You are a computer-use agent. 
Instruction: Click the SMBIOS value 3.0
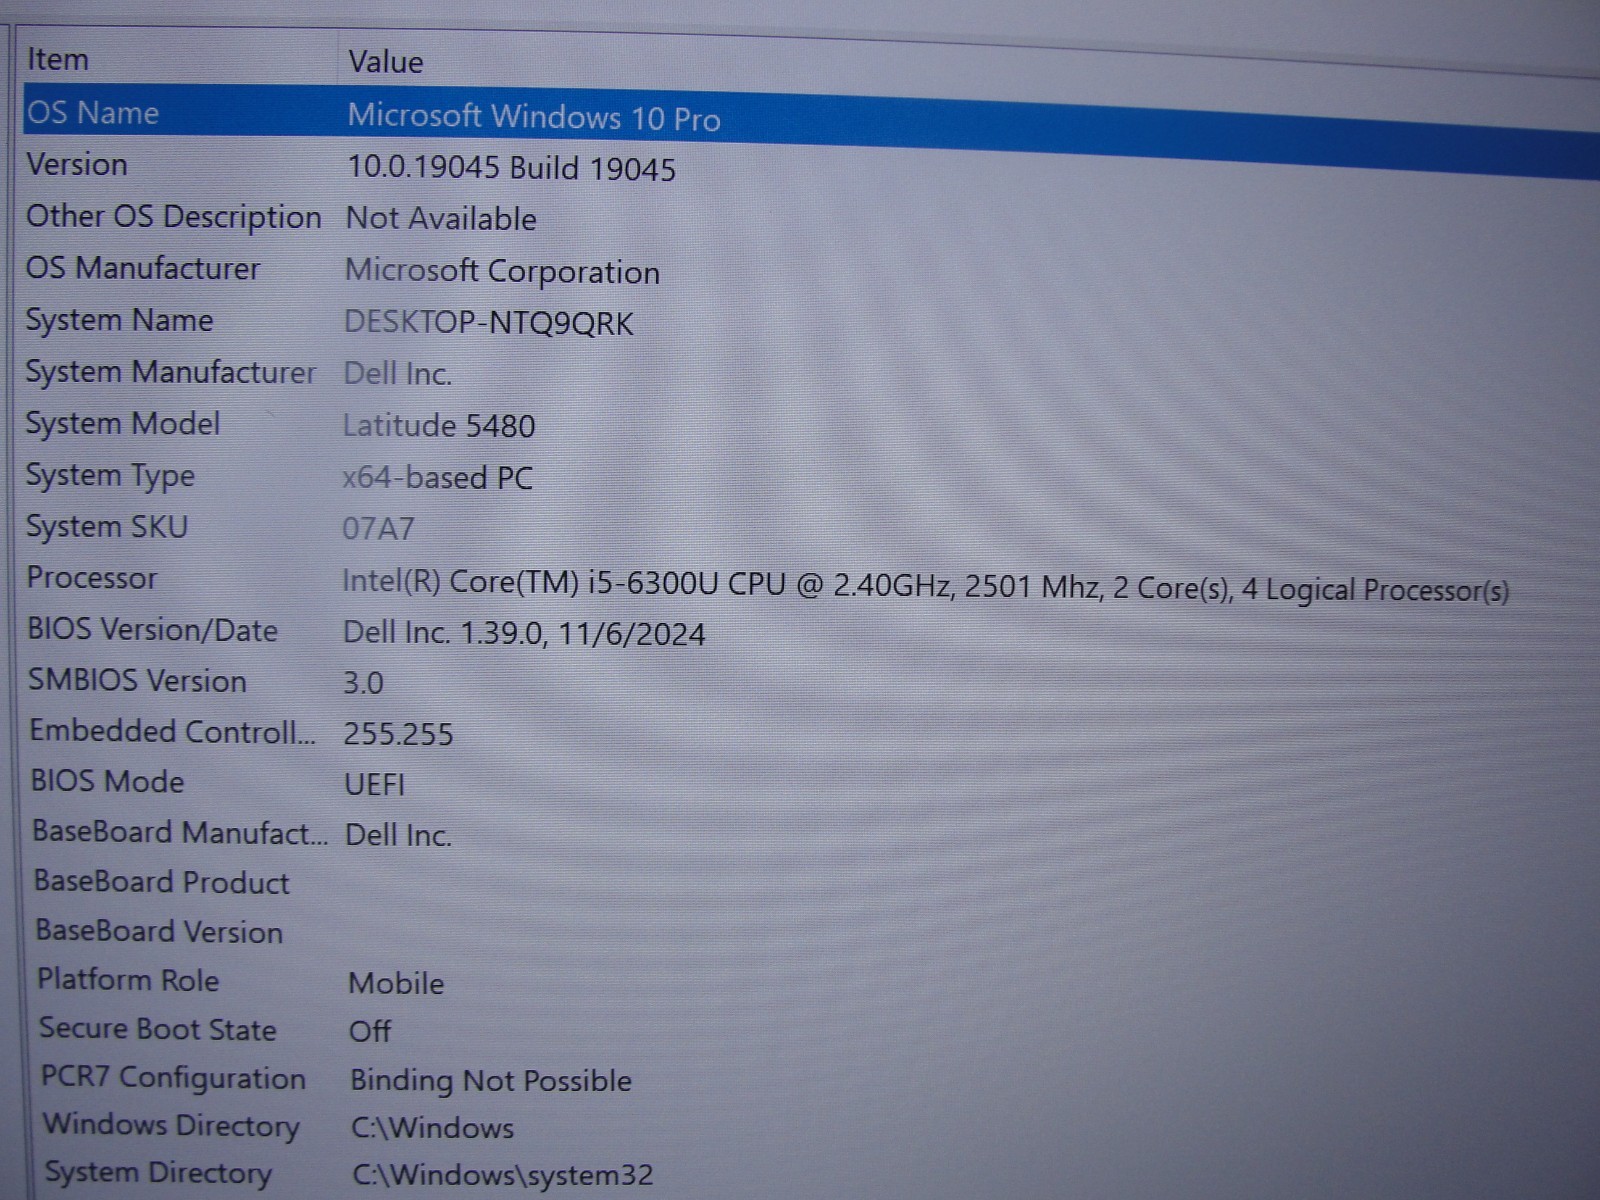(x=363, y=683)
